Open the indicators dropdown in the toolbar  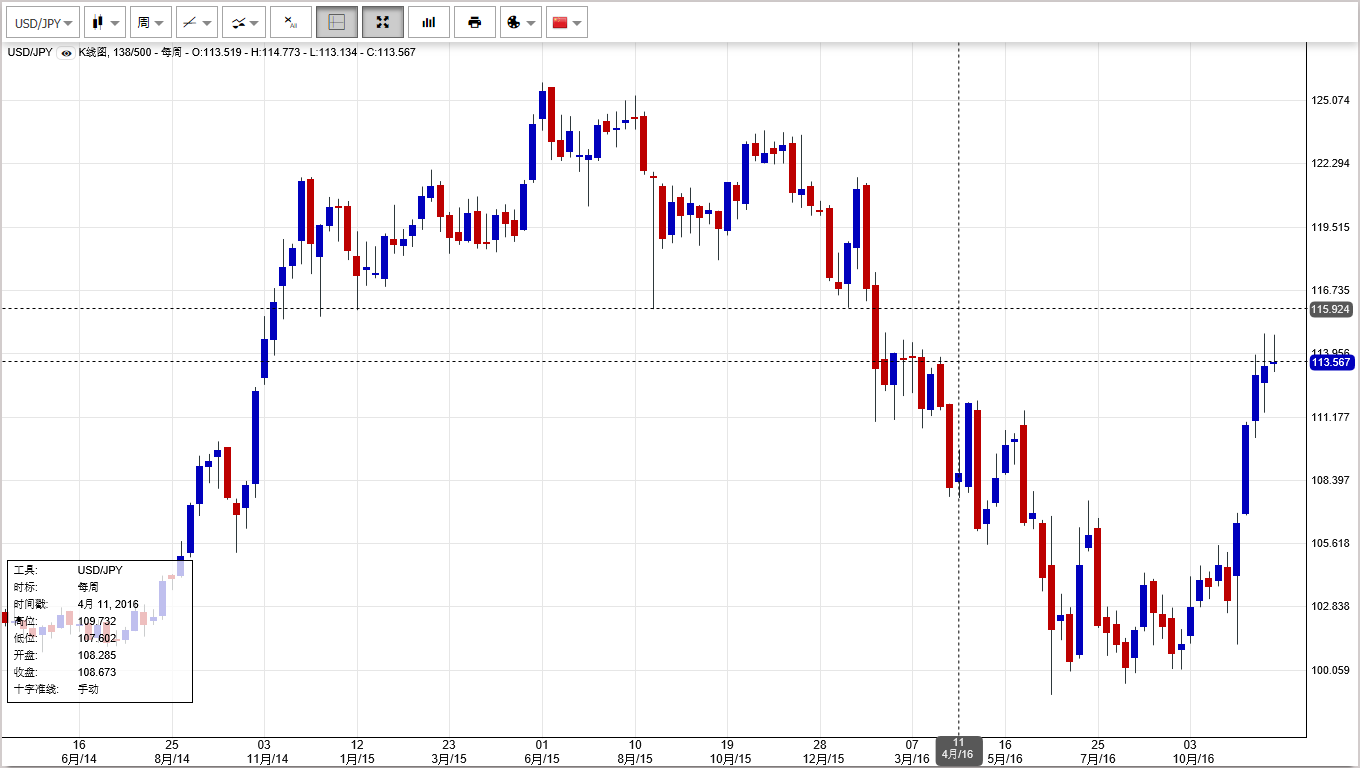click(x=243, y=22)
